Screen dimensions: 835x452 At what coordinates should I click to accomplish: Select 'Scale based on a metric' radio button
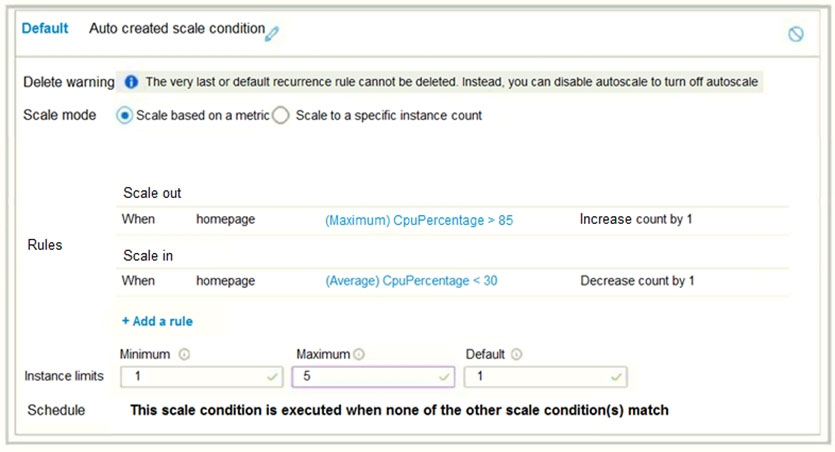tap(125, 115)
